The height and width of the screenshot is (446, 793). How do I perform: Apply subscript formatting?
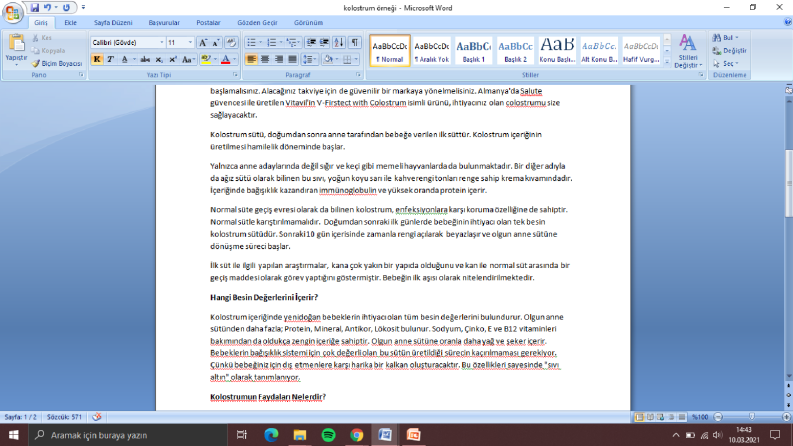click(159, 60)
